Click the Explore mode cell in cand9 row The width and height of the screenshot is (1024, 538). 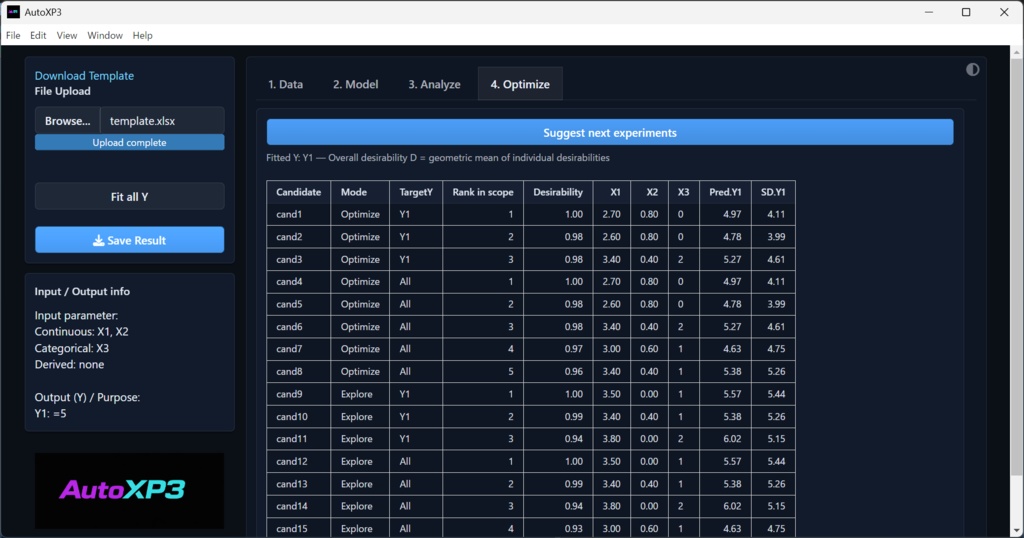tap(360, 394)
